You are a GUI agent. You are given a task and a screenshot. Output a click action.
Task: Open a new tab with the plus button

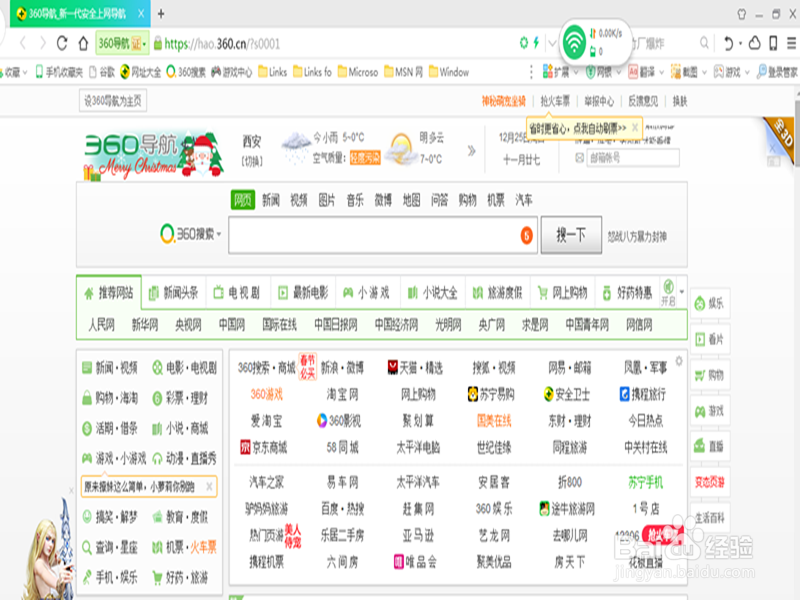click(161, 14)
